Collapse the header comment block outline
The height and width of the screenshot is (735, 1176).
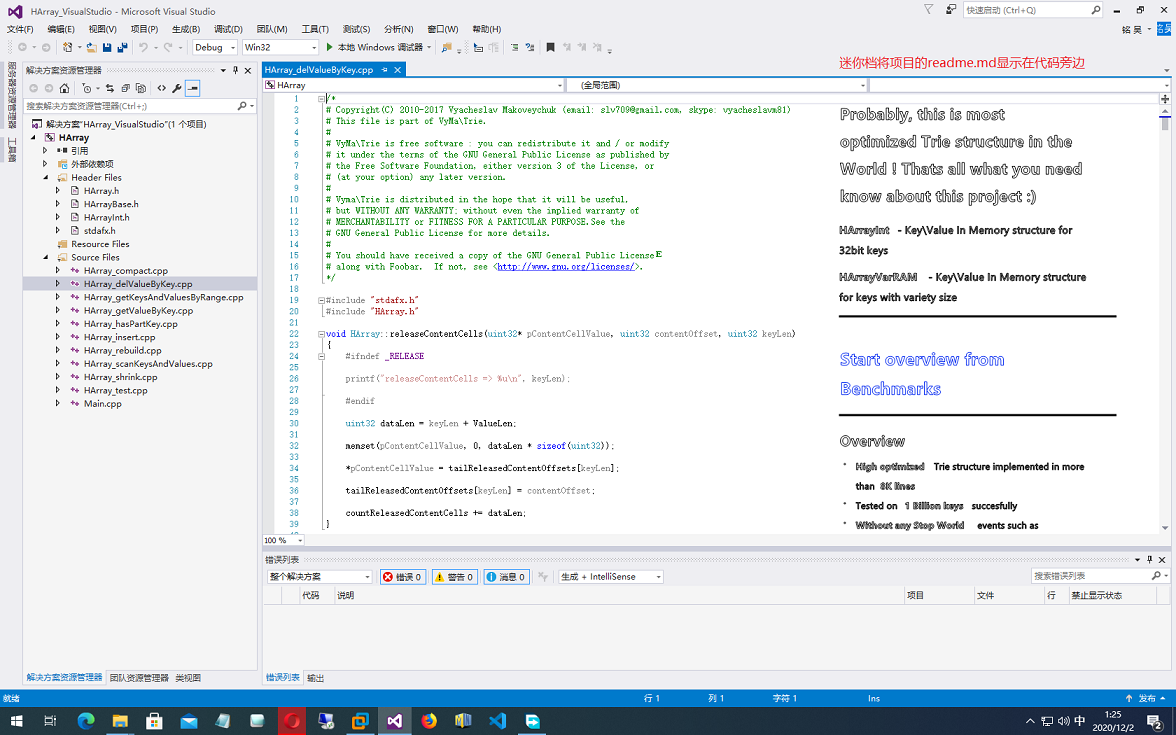(x=322, y=99)
